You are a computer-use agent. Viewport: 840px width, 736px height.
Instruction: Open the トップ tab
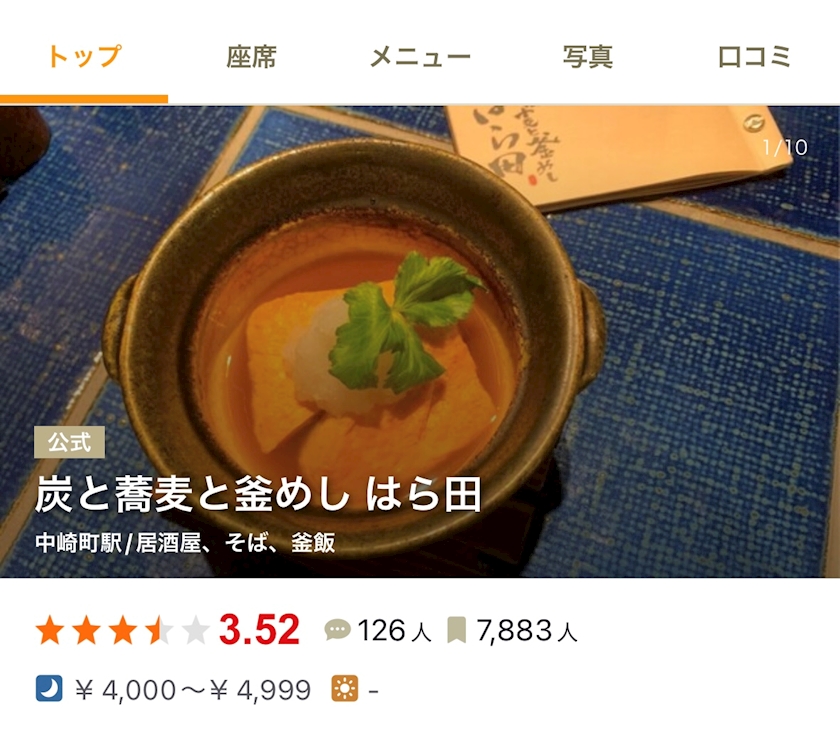point(84,56)
